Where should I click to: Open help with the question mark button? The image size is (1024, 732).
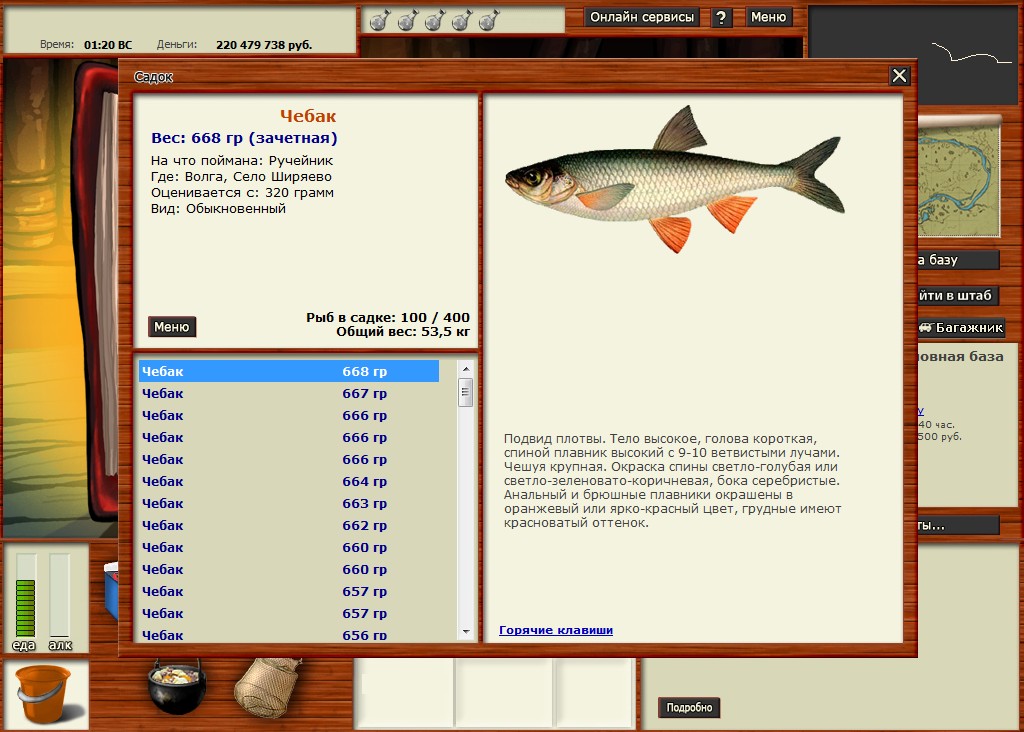pos(722,18)
